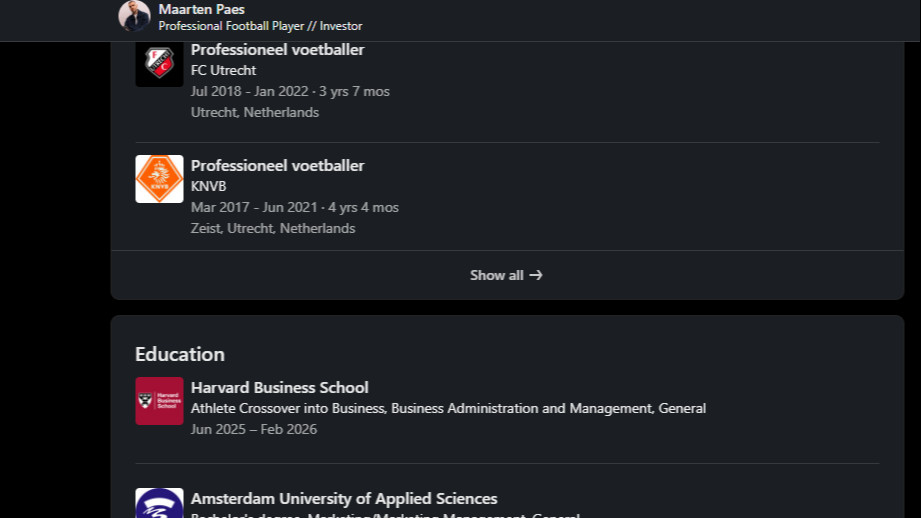921x518 pixels.
Task: Open Amsterdam University of Applied Sciences name
Action: [344, 499]
